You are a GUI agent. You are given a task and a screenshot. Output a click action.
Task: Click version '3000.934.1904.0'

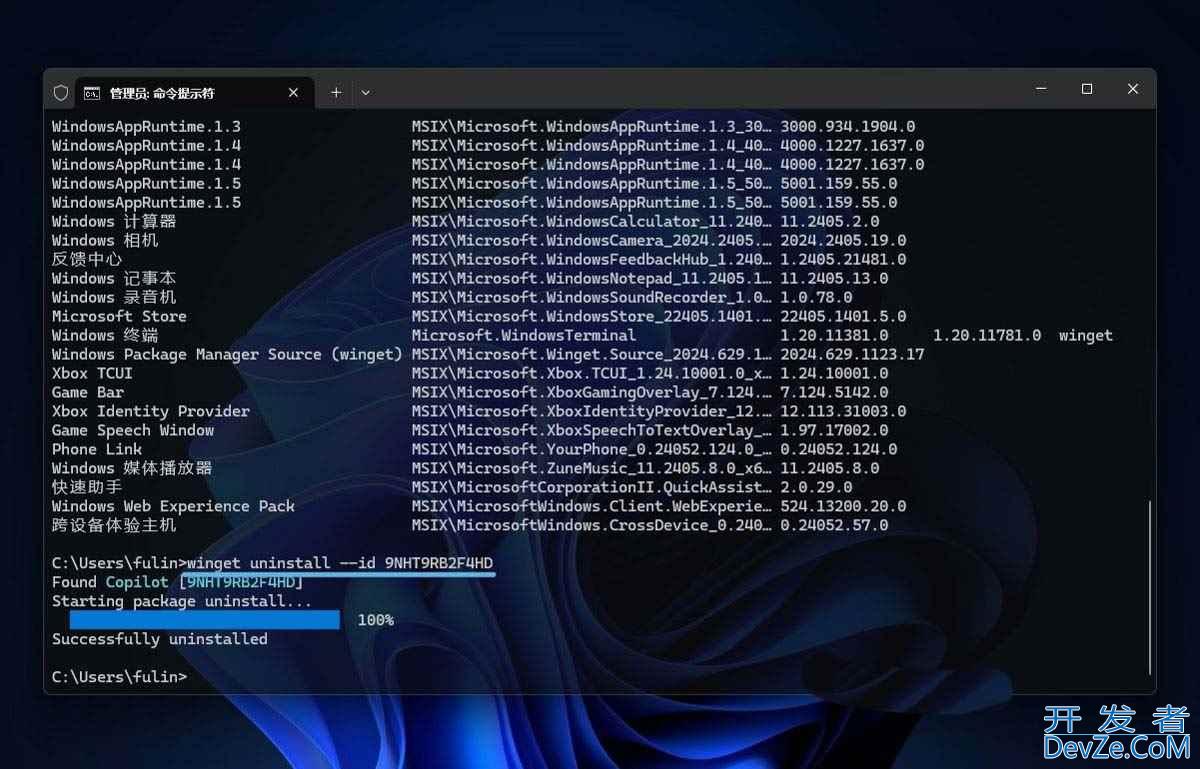[848, 127]
